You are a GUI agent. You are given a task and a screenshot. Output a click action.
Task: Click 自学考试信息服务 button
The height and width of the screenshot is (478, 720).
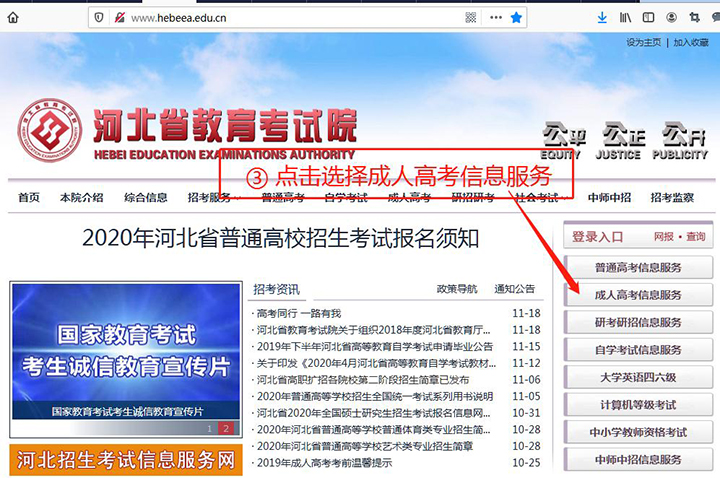click(x=638, y=350)
